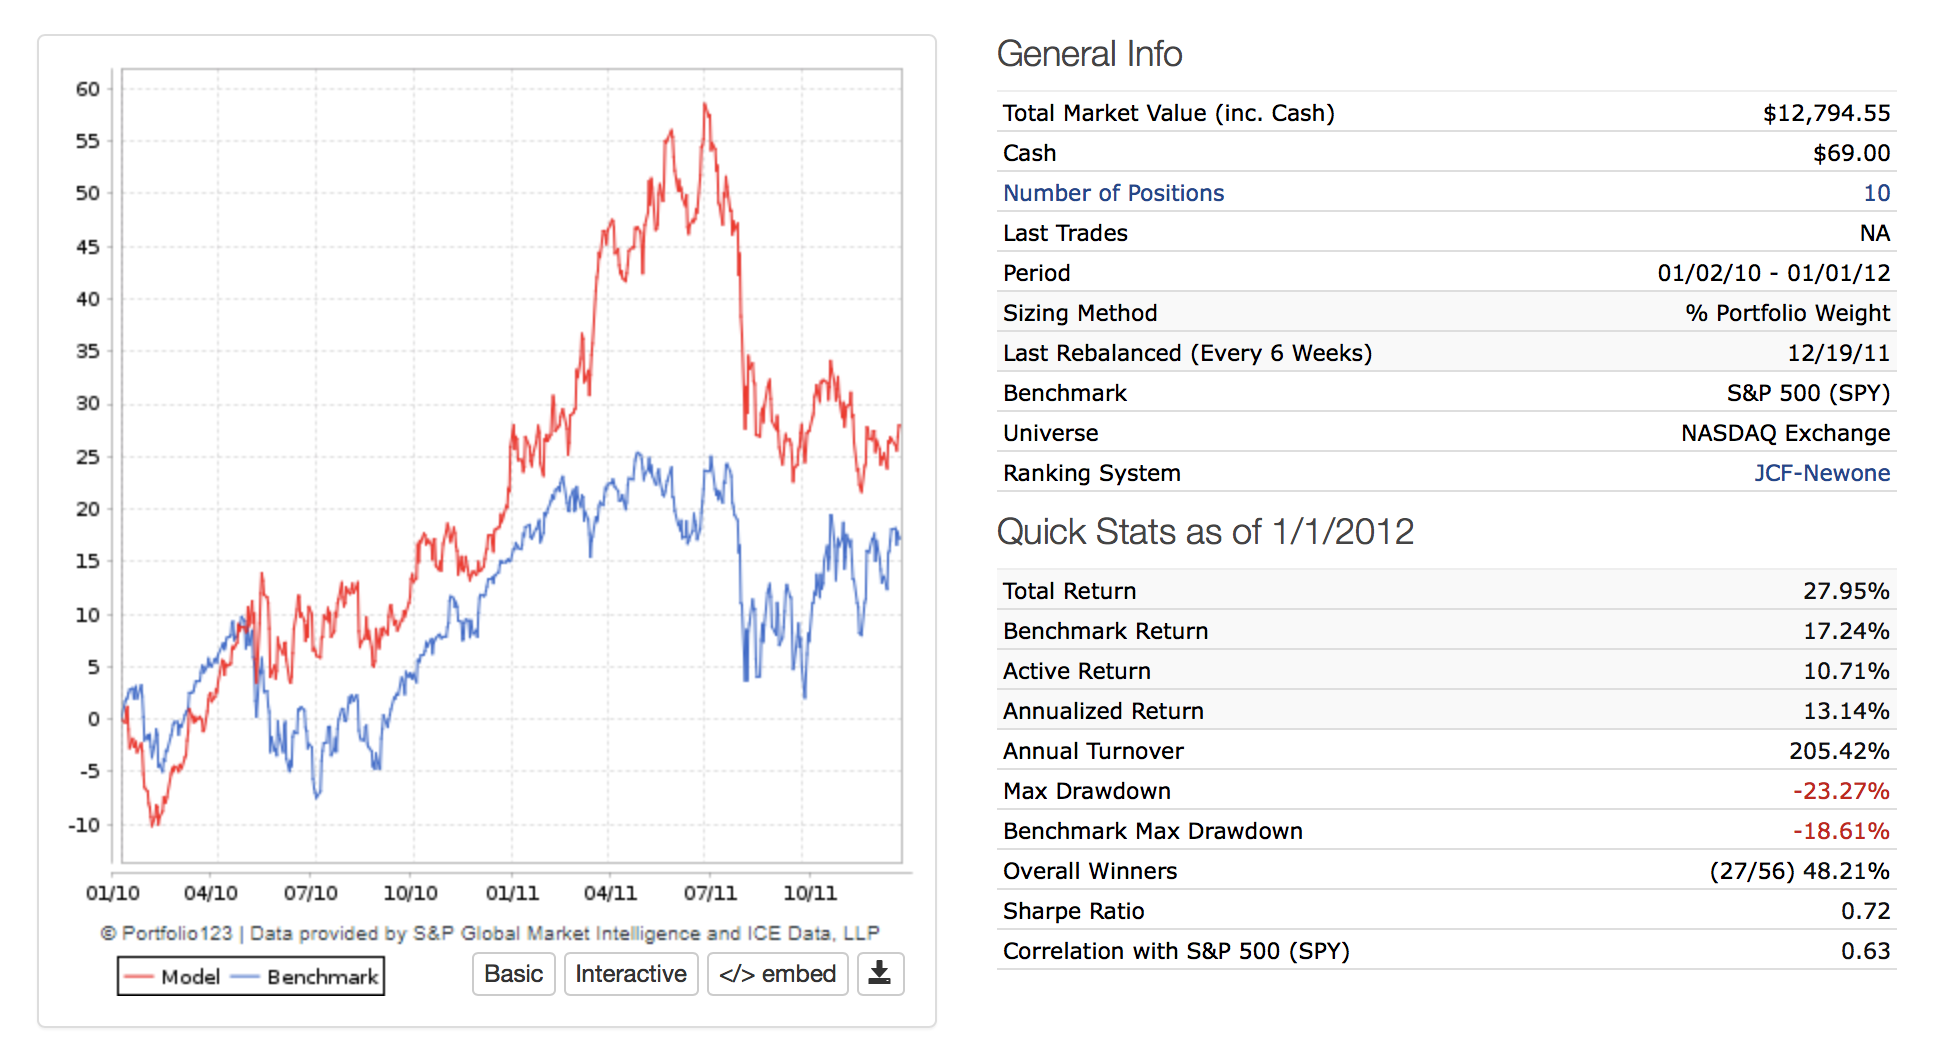Click the red Model line's highest peak
This screenshot has height=1058, width=1946.
pyautogui.click(x=705, y=104)
